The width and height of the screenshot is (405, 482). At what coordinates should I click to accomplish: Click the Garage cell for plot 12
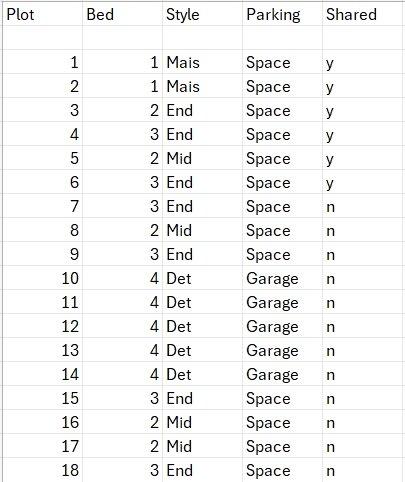pos(283,326)
